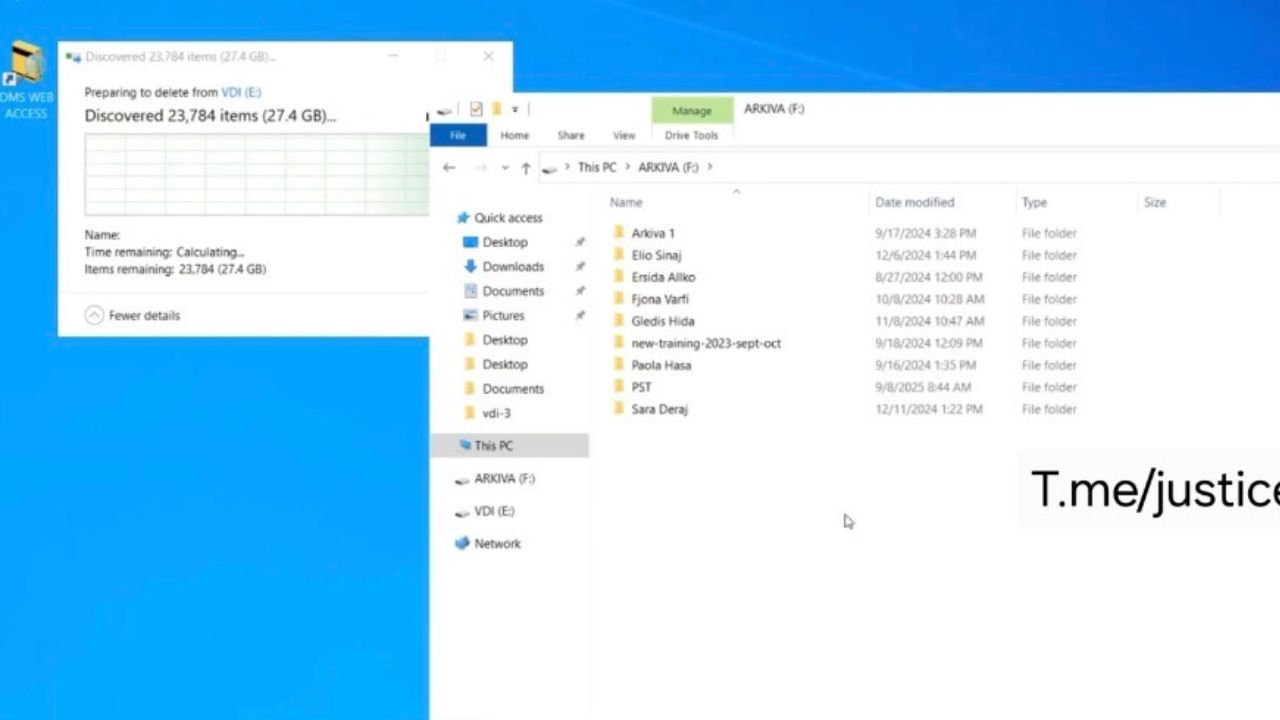This screenshot has height=720, width=1280.
Task: Expand the chevron after ARKIVA (F:) breadcrumb
Action: coord(710,167)
